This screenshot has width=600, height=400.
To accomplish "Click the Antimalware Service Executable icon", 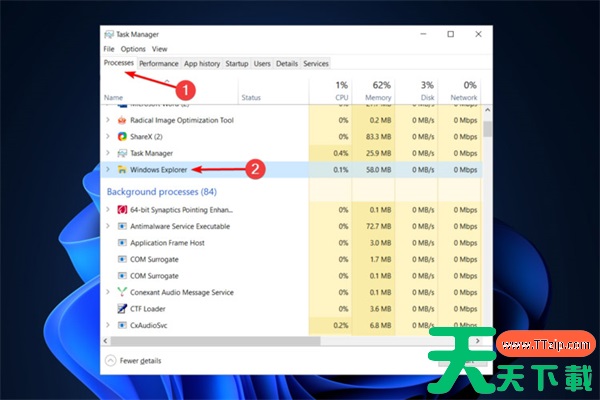I will click(x=121, y=227).
